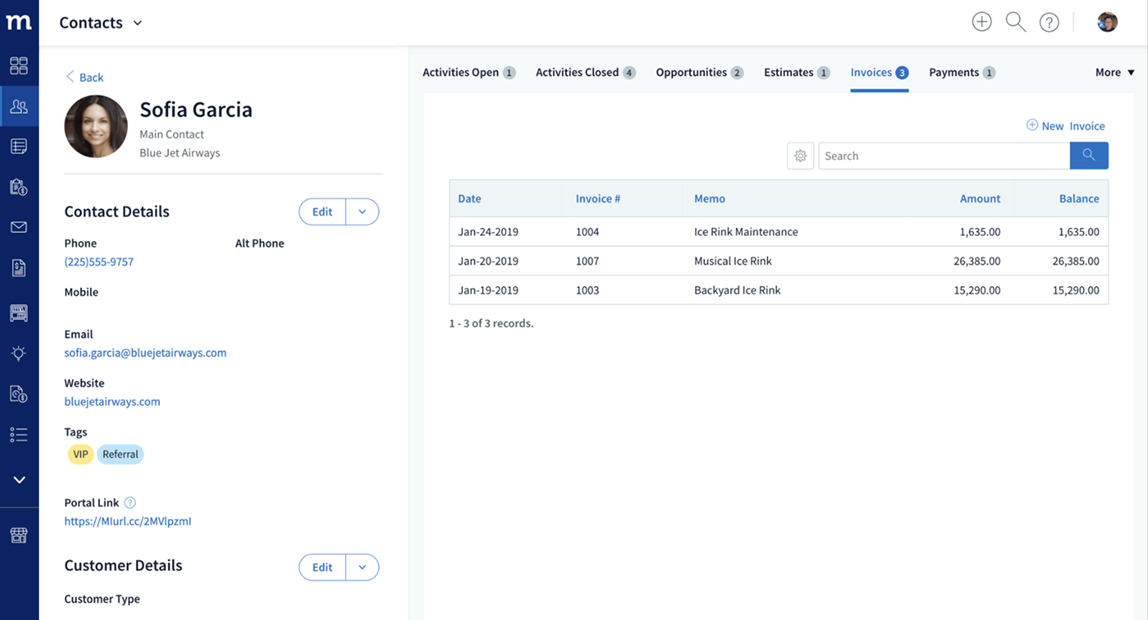The image size is (1148, 620).
Task: Click the Portal Link help icon
Action: click(130, 503)
